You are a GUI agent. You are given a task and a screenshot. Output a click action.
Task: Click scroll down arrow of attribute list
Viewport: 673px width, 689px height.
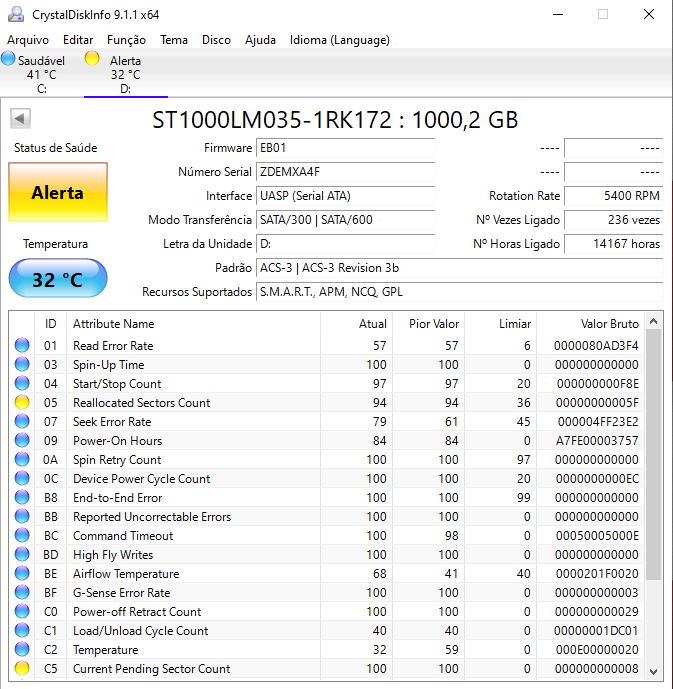(x=654, y=671)
